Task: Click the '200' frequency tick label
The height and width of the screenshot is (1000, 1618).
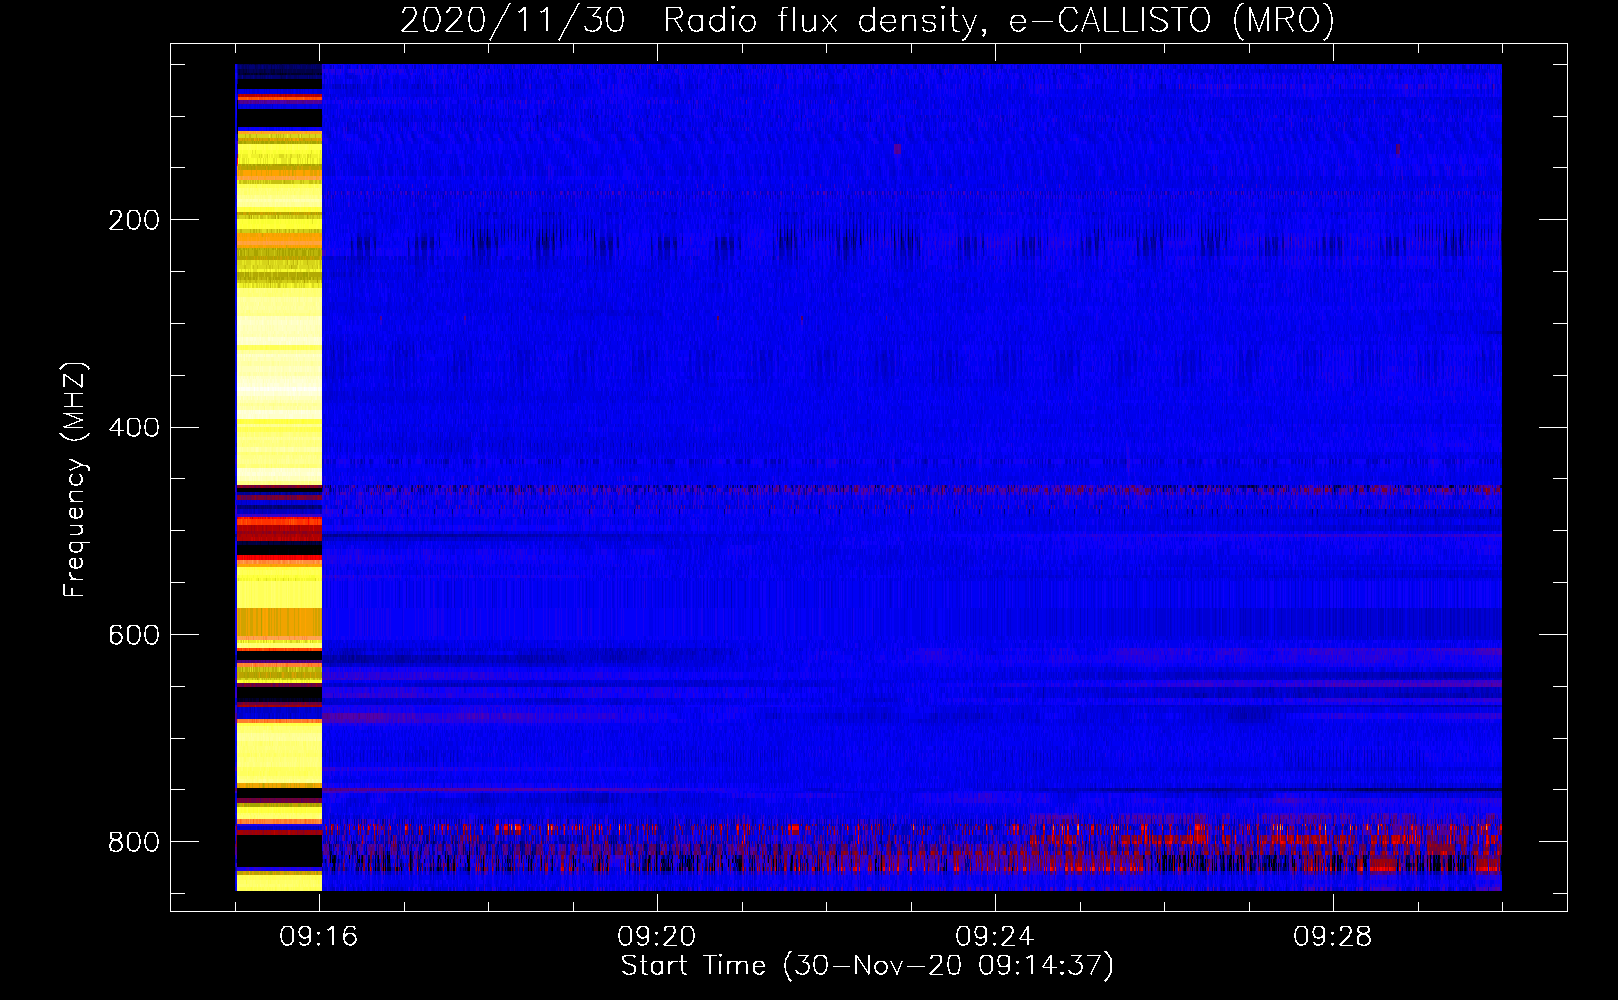Action: [133, 220]
